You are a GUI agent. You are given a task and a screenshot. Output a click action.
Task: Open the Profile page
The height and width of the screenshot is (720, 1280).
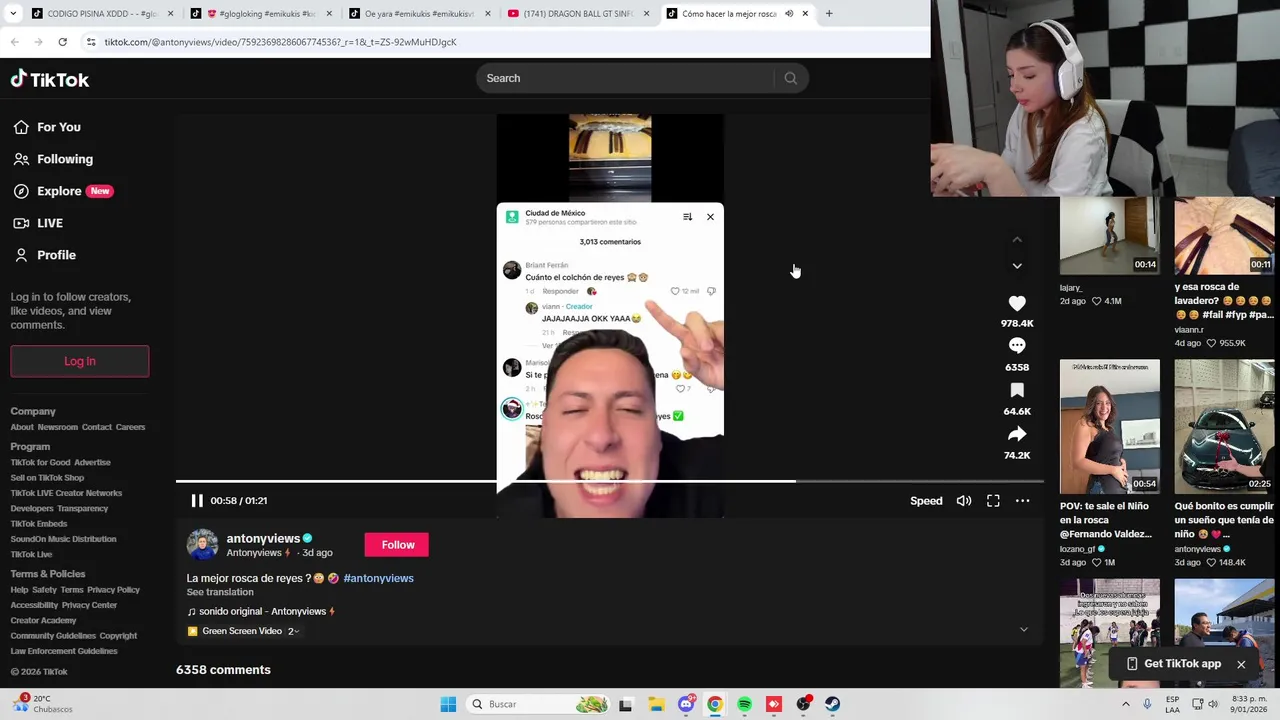[x=45, y=255]
